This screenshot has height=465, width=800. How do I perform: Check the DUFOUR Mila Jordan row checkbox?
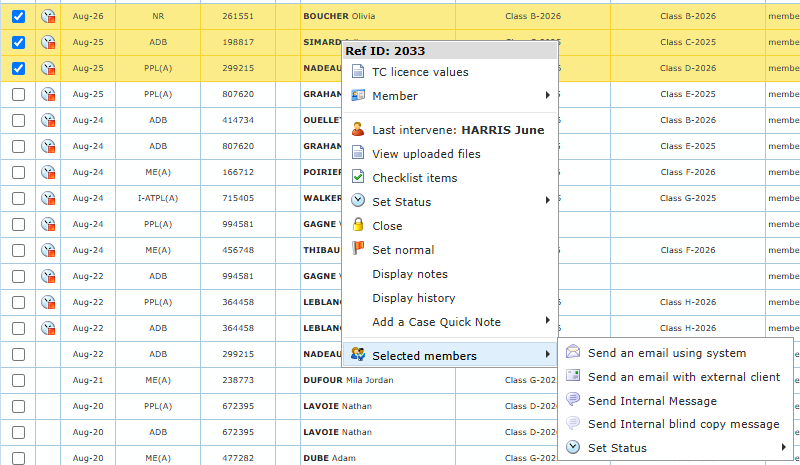click(x=18, y=380)
